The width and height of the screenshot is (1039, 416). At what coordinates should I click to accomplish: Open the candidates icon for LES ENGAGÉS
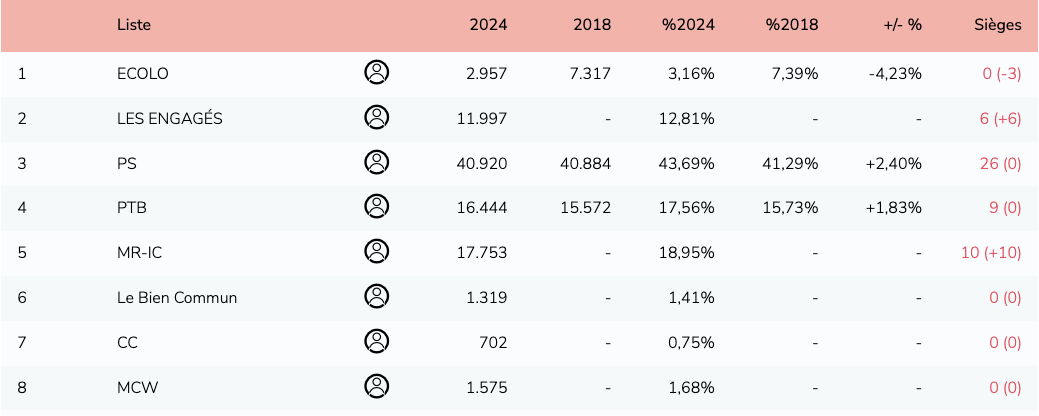(376, 117)
